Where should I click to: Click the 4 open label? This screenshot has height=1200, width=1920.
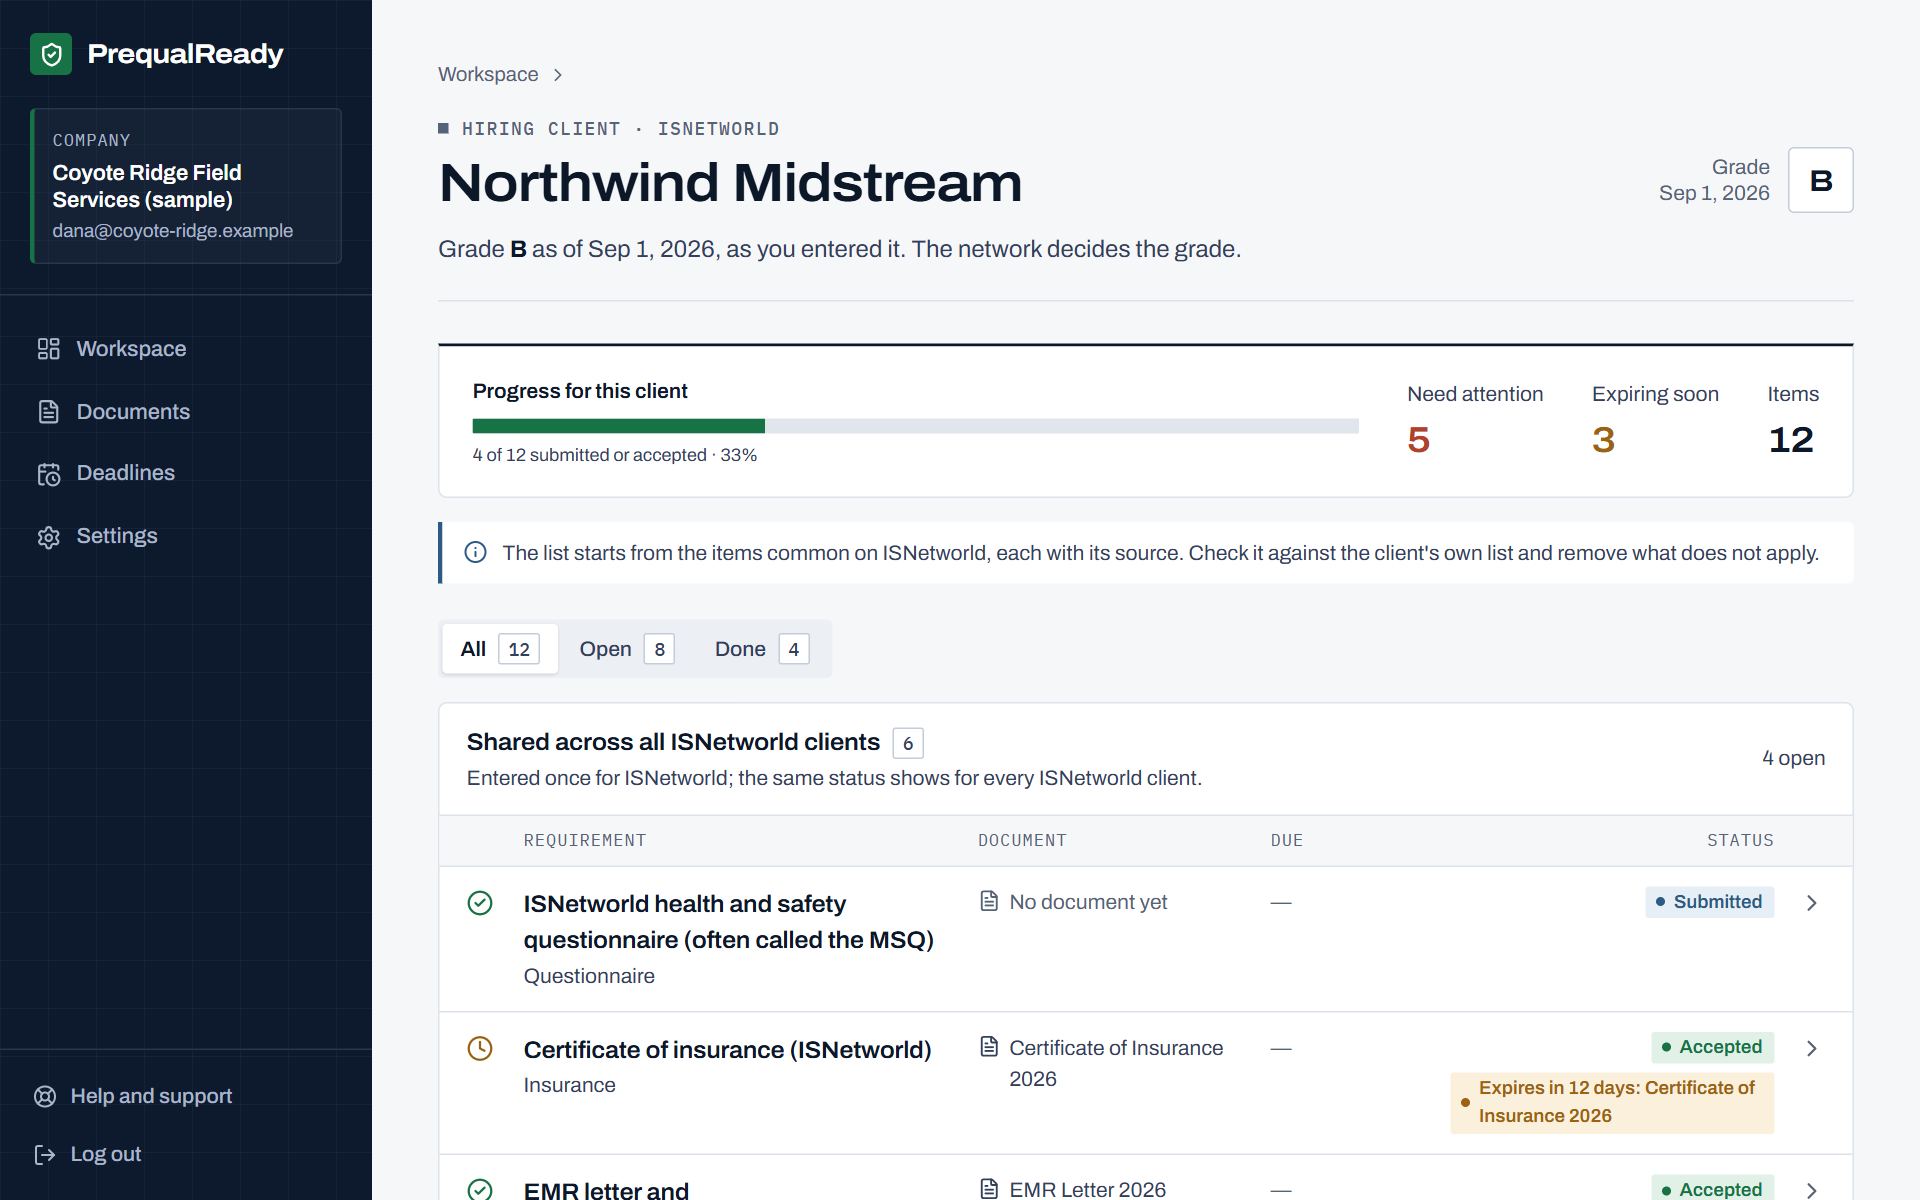(x=1793, y=758)
